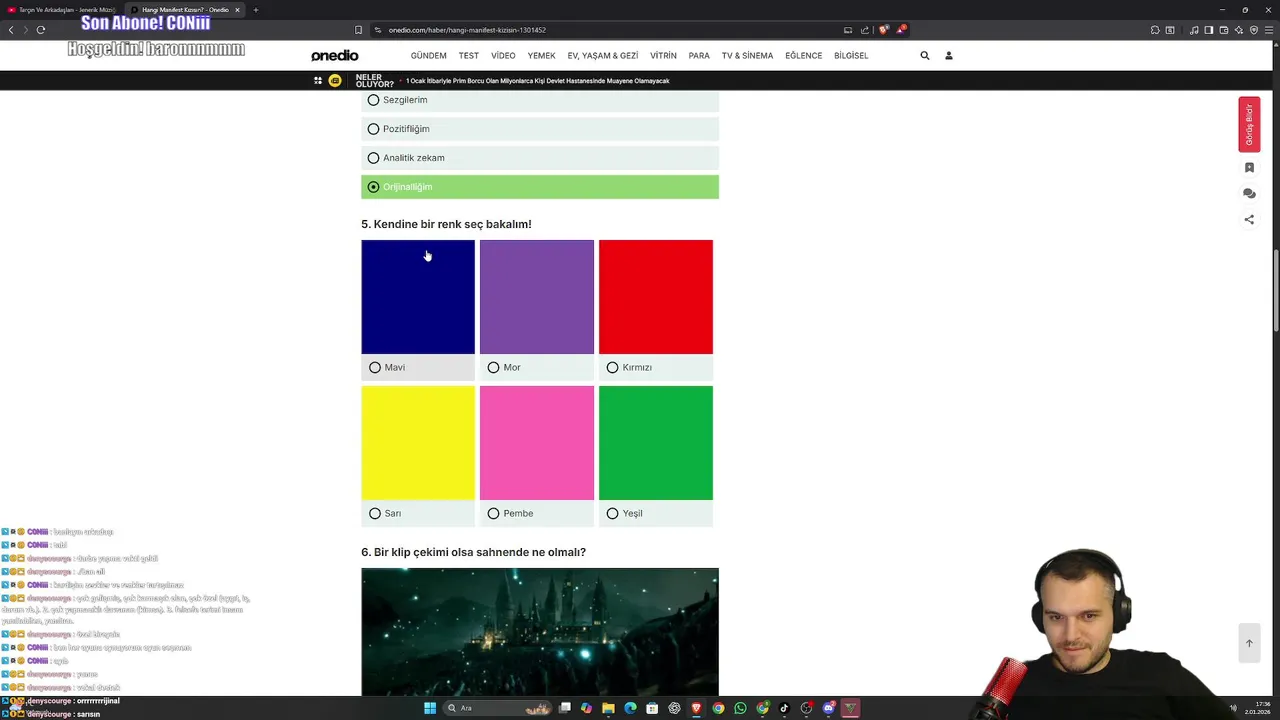Select the Pembe radio button

click(494, 514)
